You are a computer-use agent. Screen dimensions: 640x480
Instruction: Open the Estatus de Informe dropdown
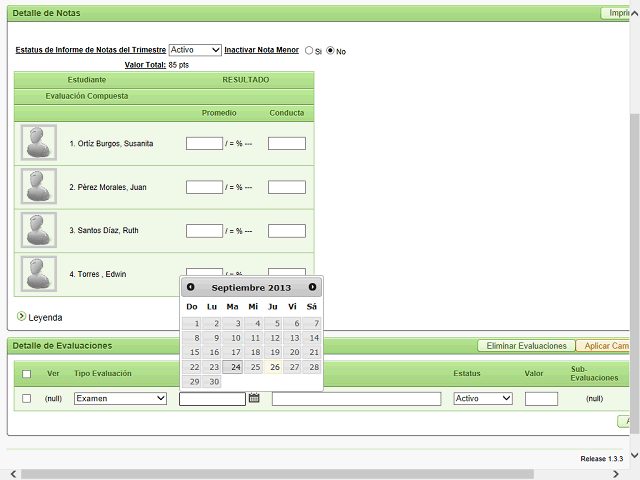click(195, 50)
